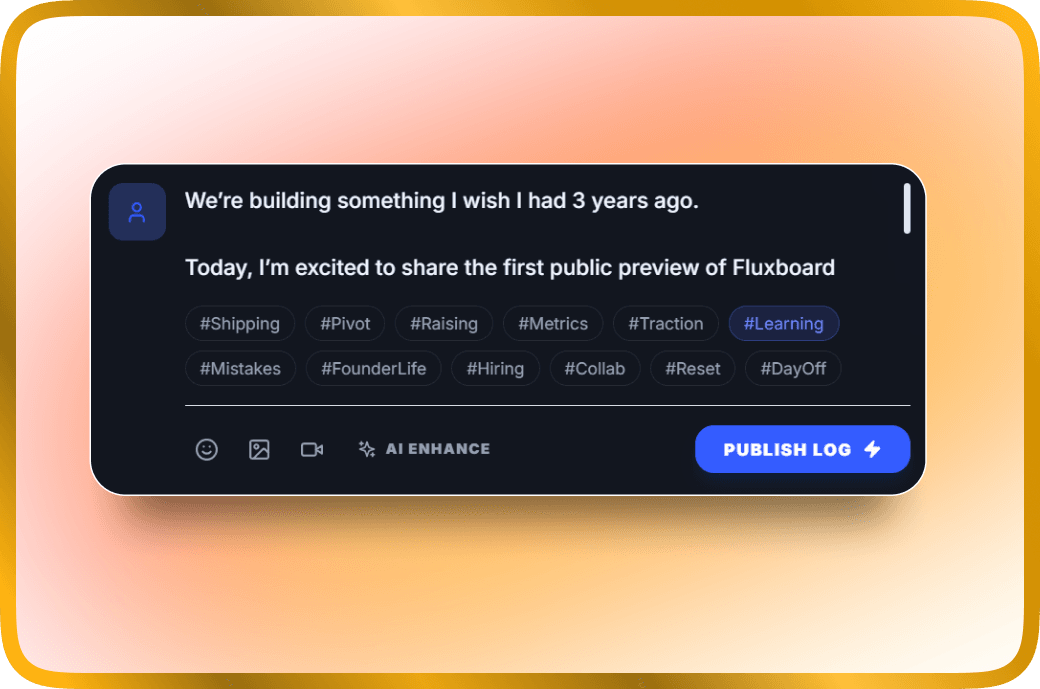Enable the #Traction tag
The height and width of the screenshot is (689, 1040).
(x=666, y=323)
